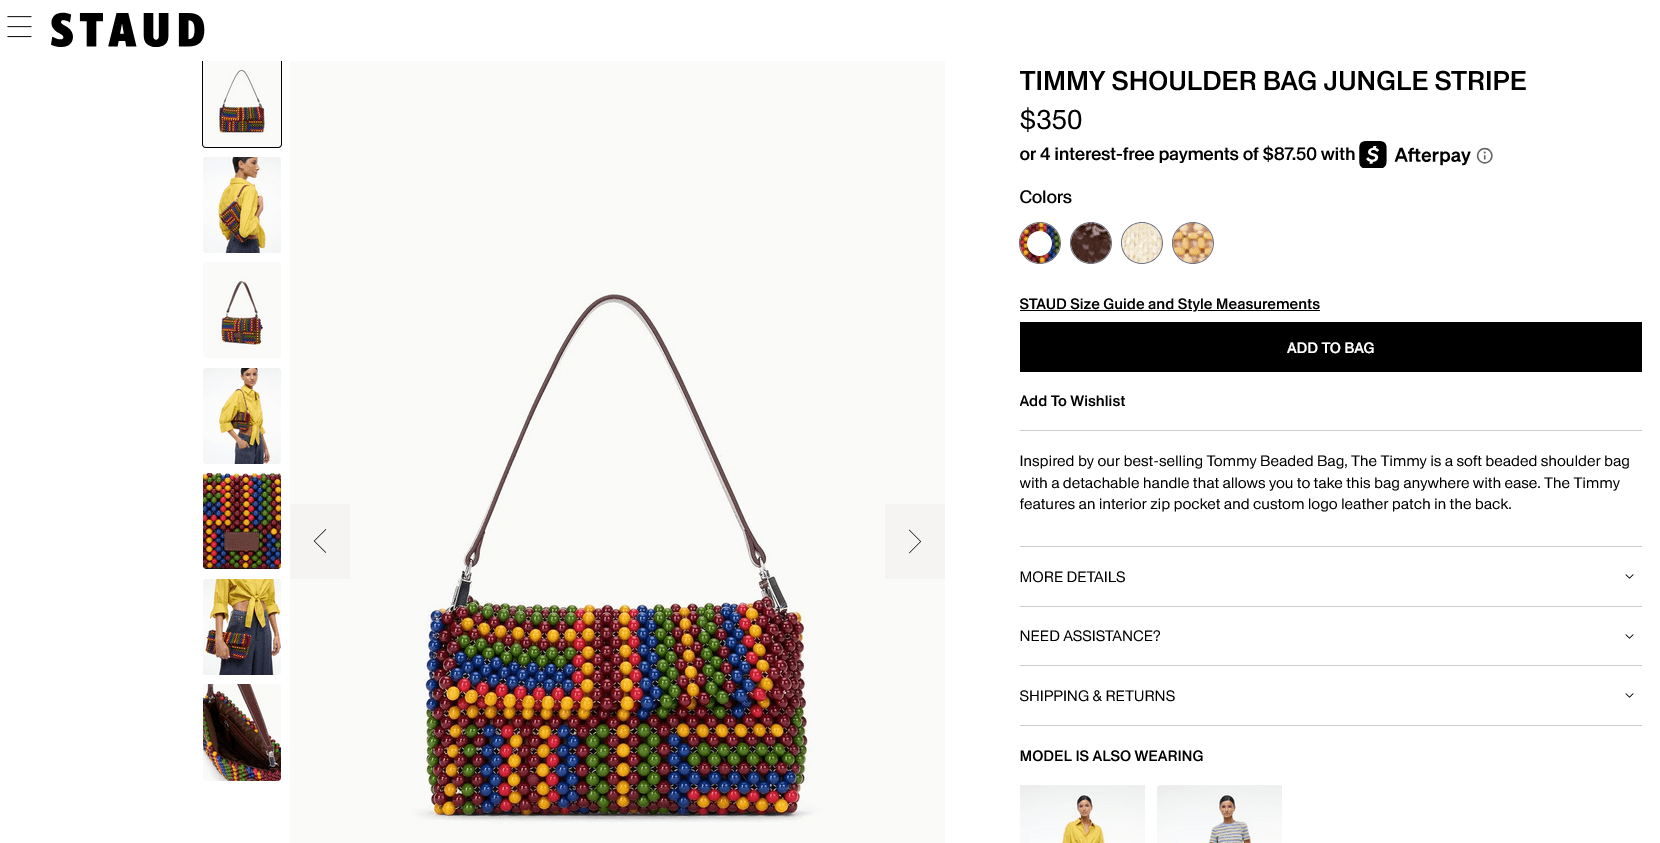
Task: Add item to wishlist
Action: tap(1072, 401)
